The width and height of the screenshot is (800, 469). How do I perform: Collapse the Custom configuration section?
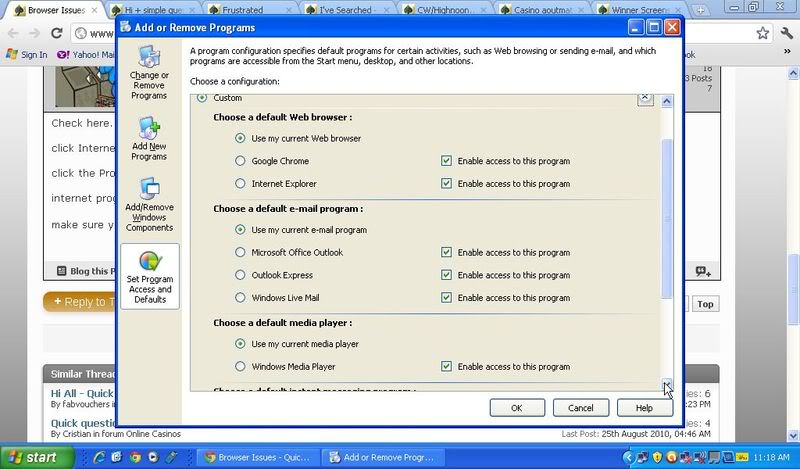tap(645, 98)
